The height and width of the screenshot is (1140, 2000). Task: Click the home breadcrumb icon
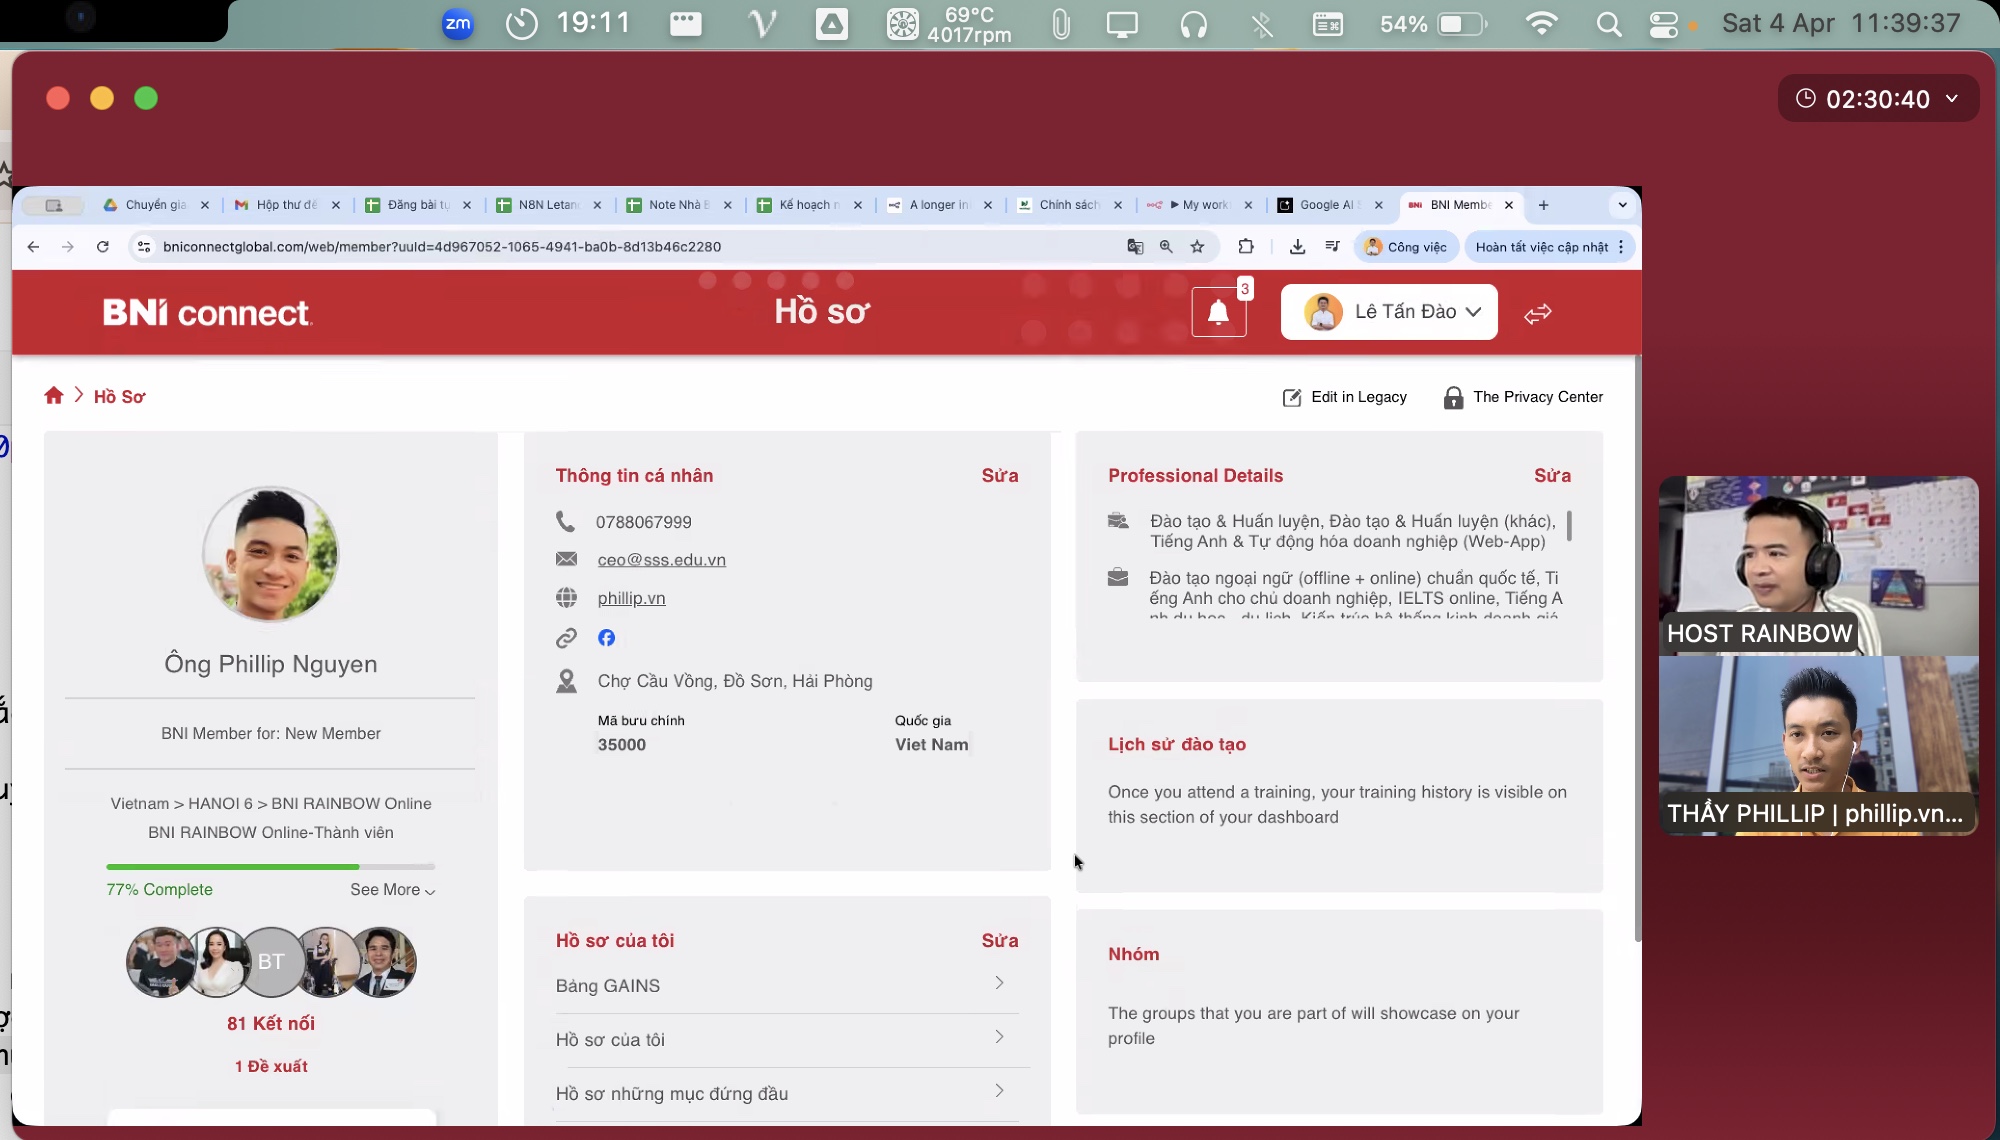pos(54,396)
